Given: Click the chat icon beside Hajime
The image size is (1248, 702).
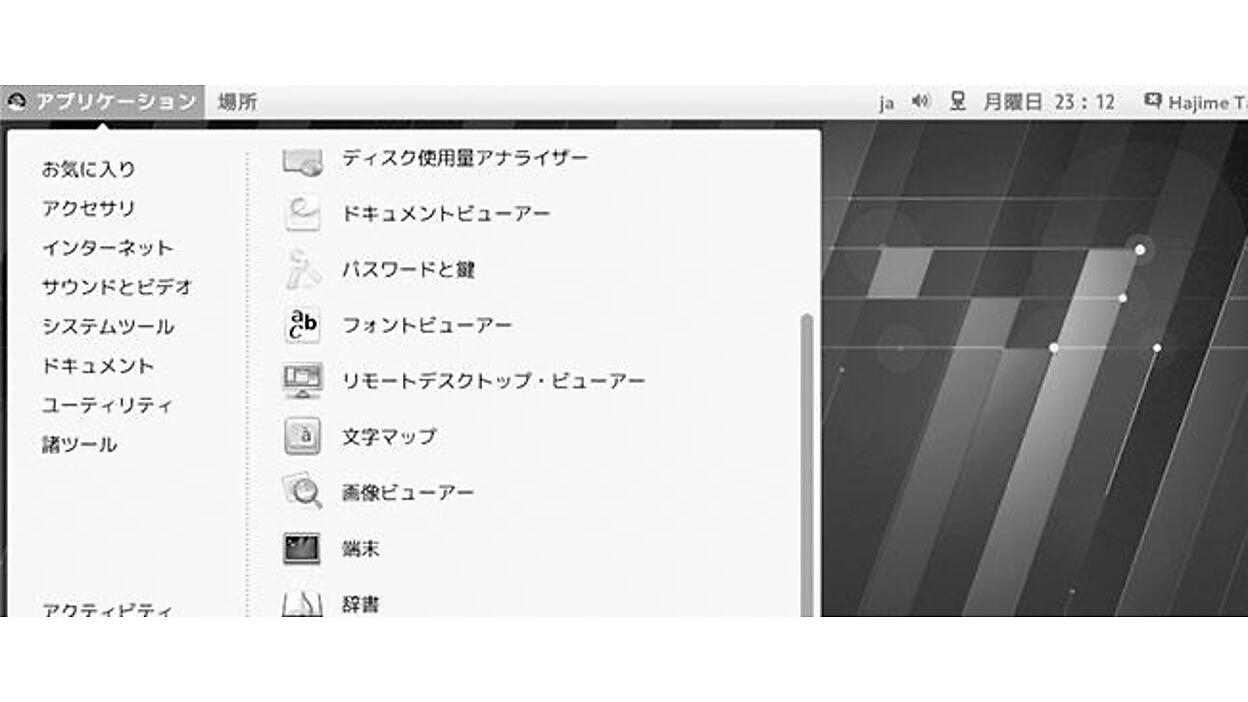Looking at the screenshot, I should (x=1153, y=101).
